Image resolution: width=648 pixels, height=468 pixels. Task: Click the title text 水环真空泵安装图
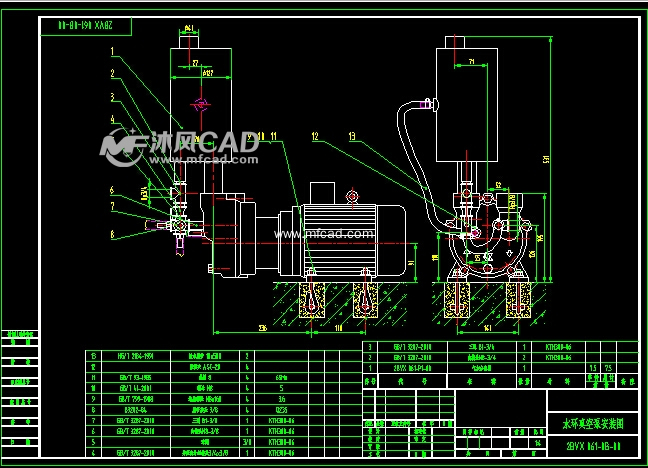pyautogui.click(x=590, y=426)
